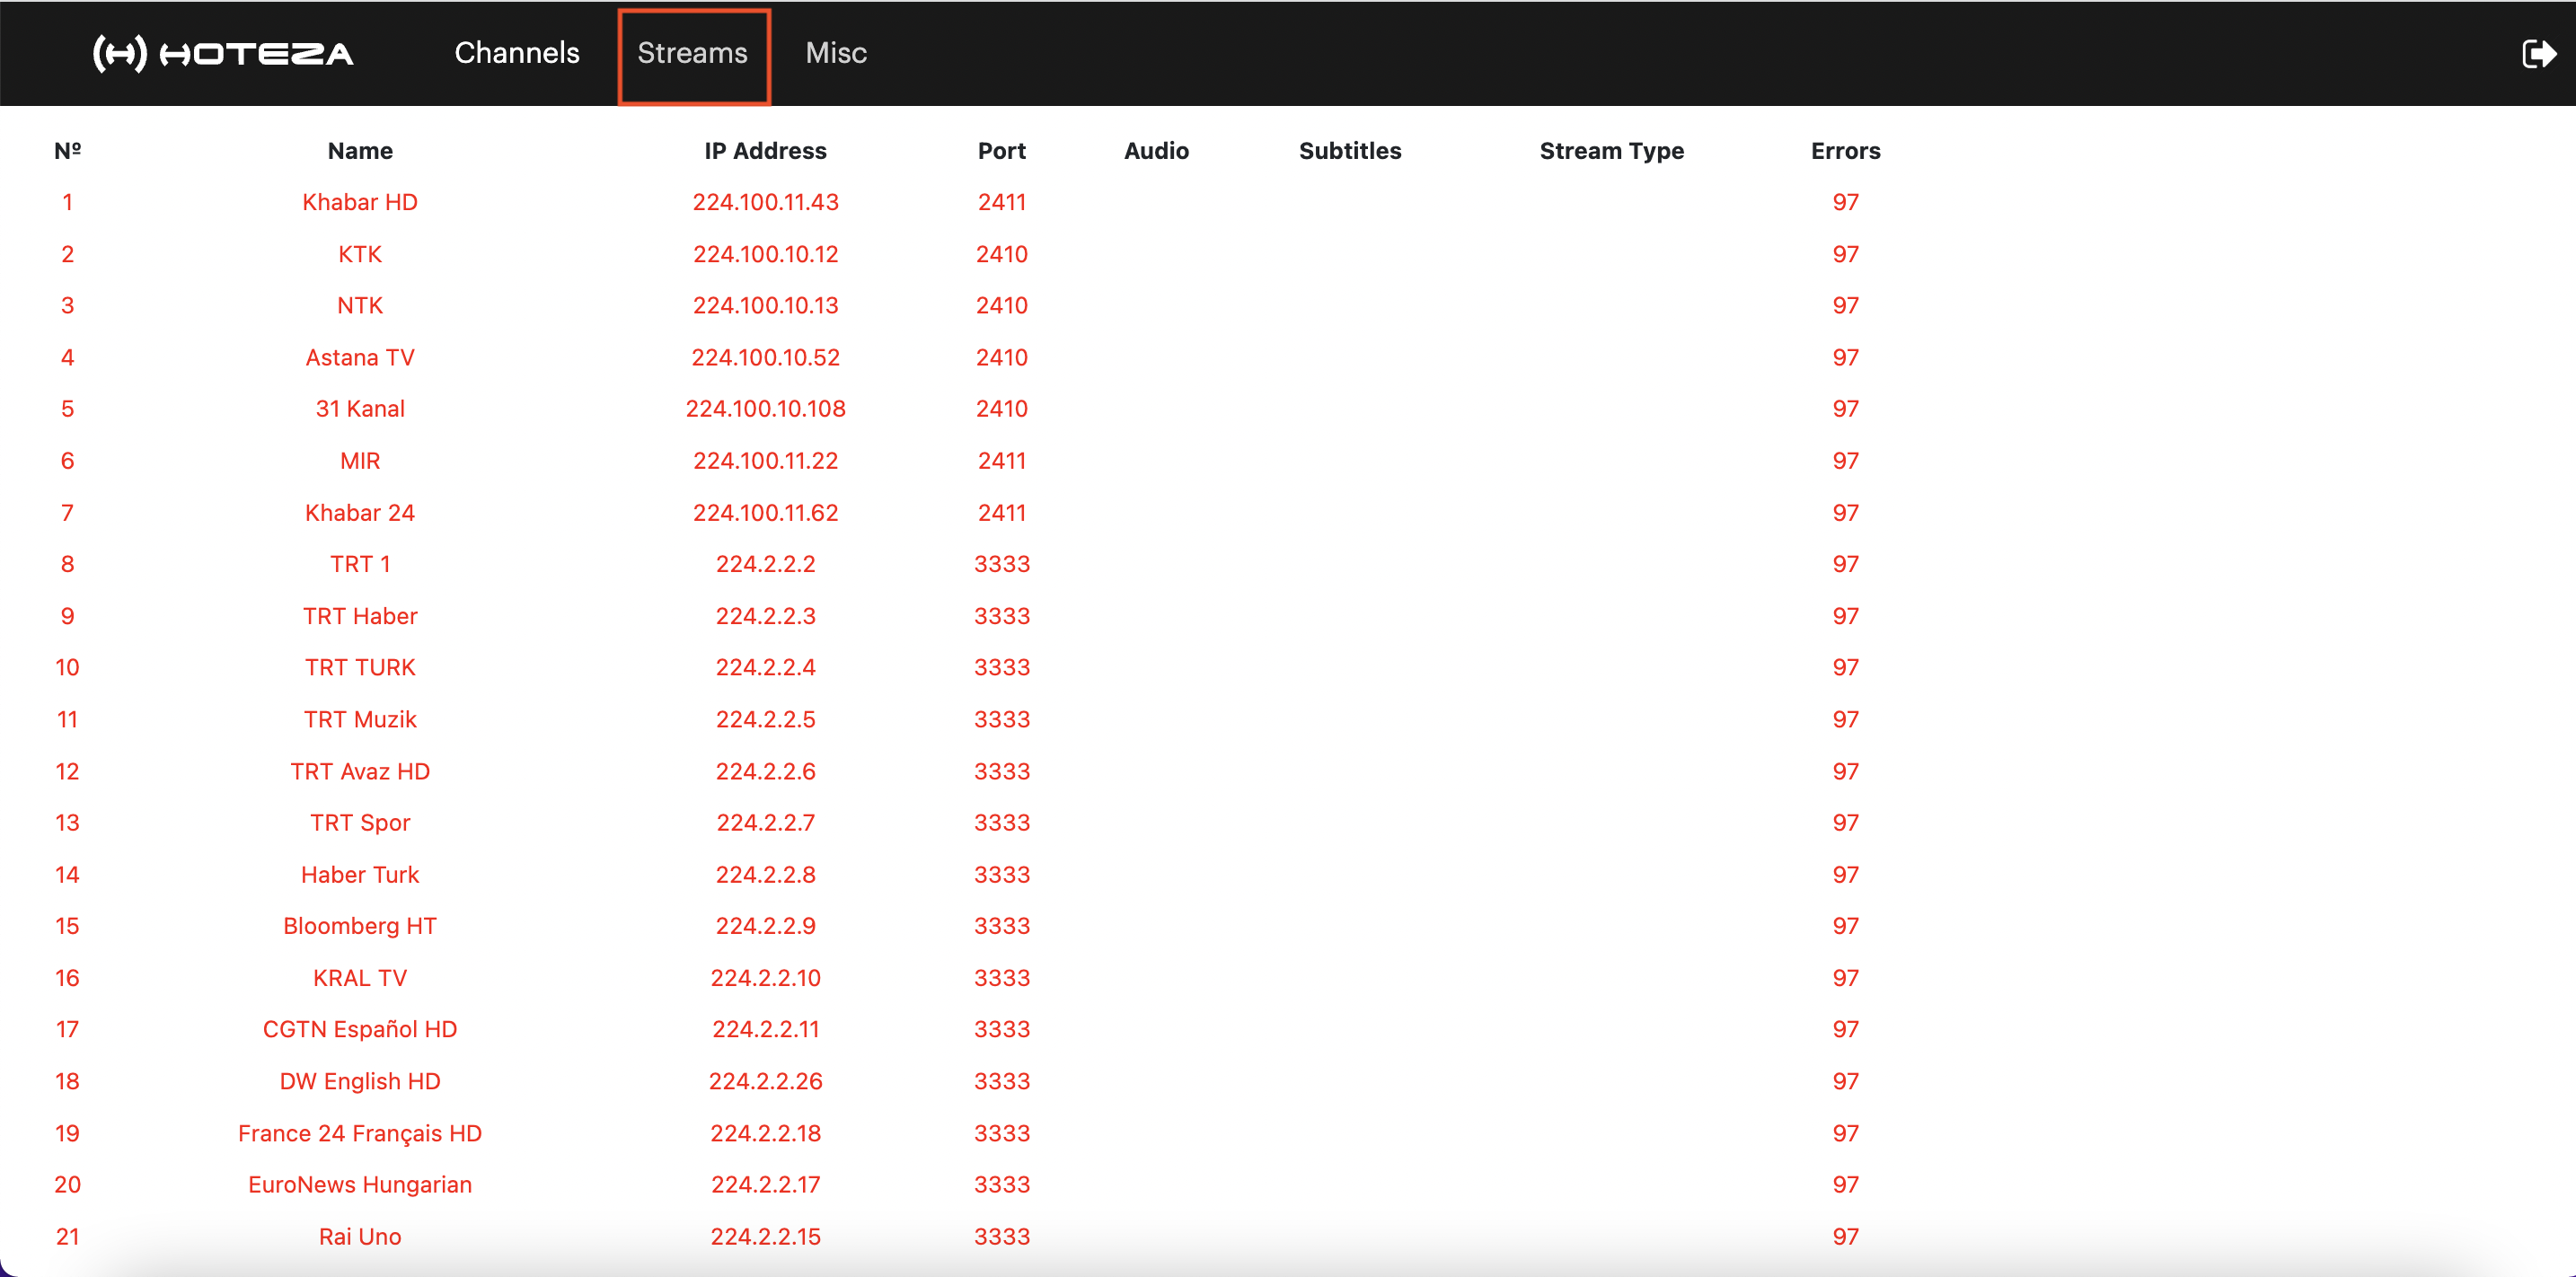
Task: Click IP address 224.100.10.108
Action: pos(765,409)
